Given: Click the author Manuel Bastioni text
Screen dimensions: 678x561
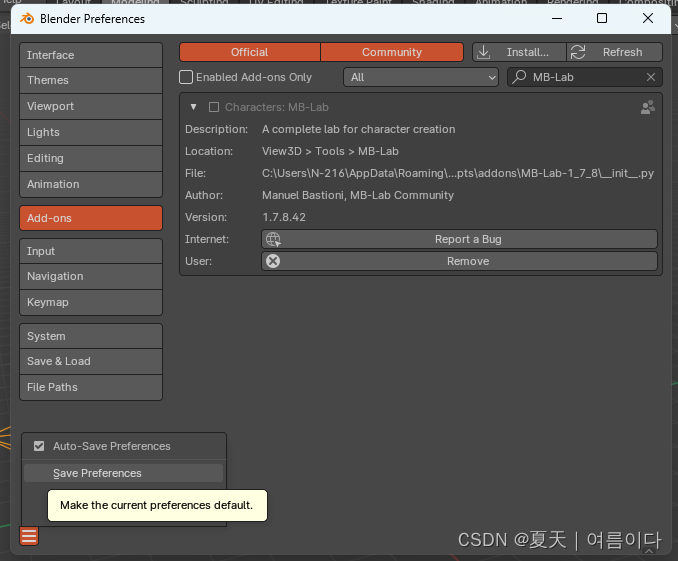Looking at the screenshot, I should (358, 195).
